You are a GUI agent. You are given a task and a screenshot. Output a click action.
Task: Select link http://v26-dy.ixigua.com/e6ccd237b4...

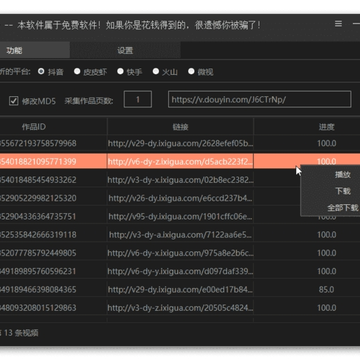pyautogui.click(x=180, y=198)
